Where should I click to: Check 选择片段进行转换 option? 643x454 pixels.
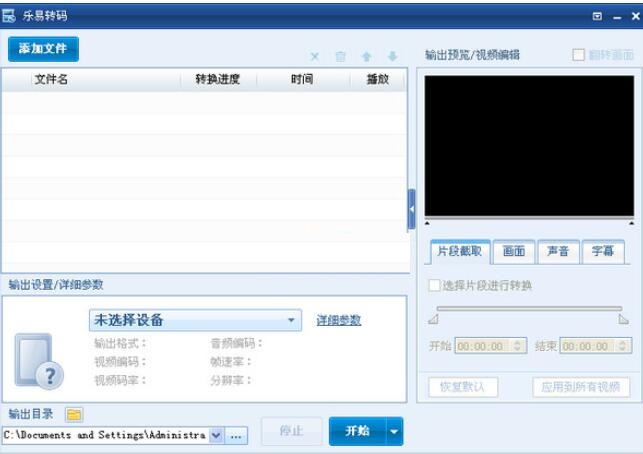click(434, 285)
